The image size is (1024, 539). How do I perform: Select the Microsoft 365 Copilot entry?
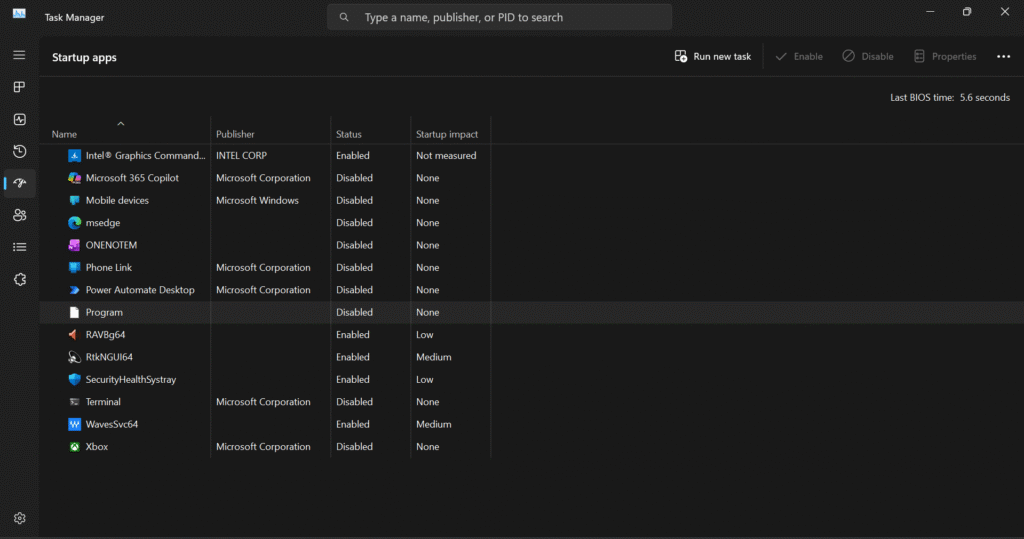[132, 178]
